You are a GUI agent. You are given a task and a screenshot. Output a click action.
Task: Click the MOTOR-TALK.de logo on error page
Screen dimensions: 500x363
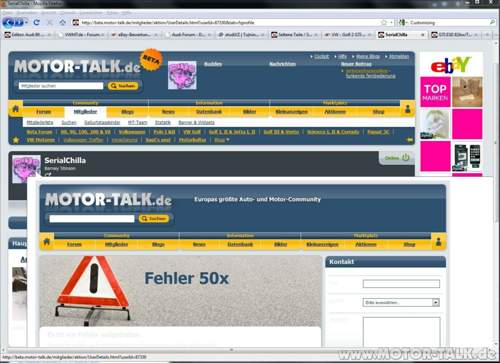pyautogui.click(x=108, y=199)
